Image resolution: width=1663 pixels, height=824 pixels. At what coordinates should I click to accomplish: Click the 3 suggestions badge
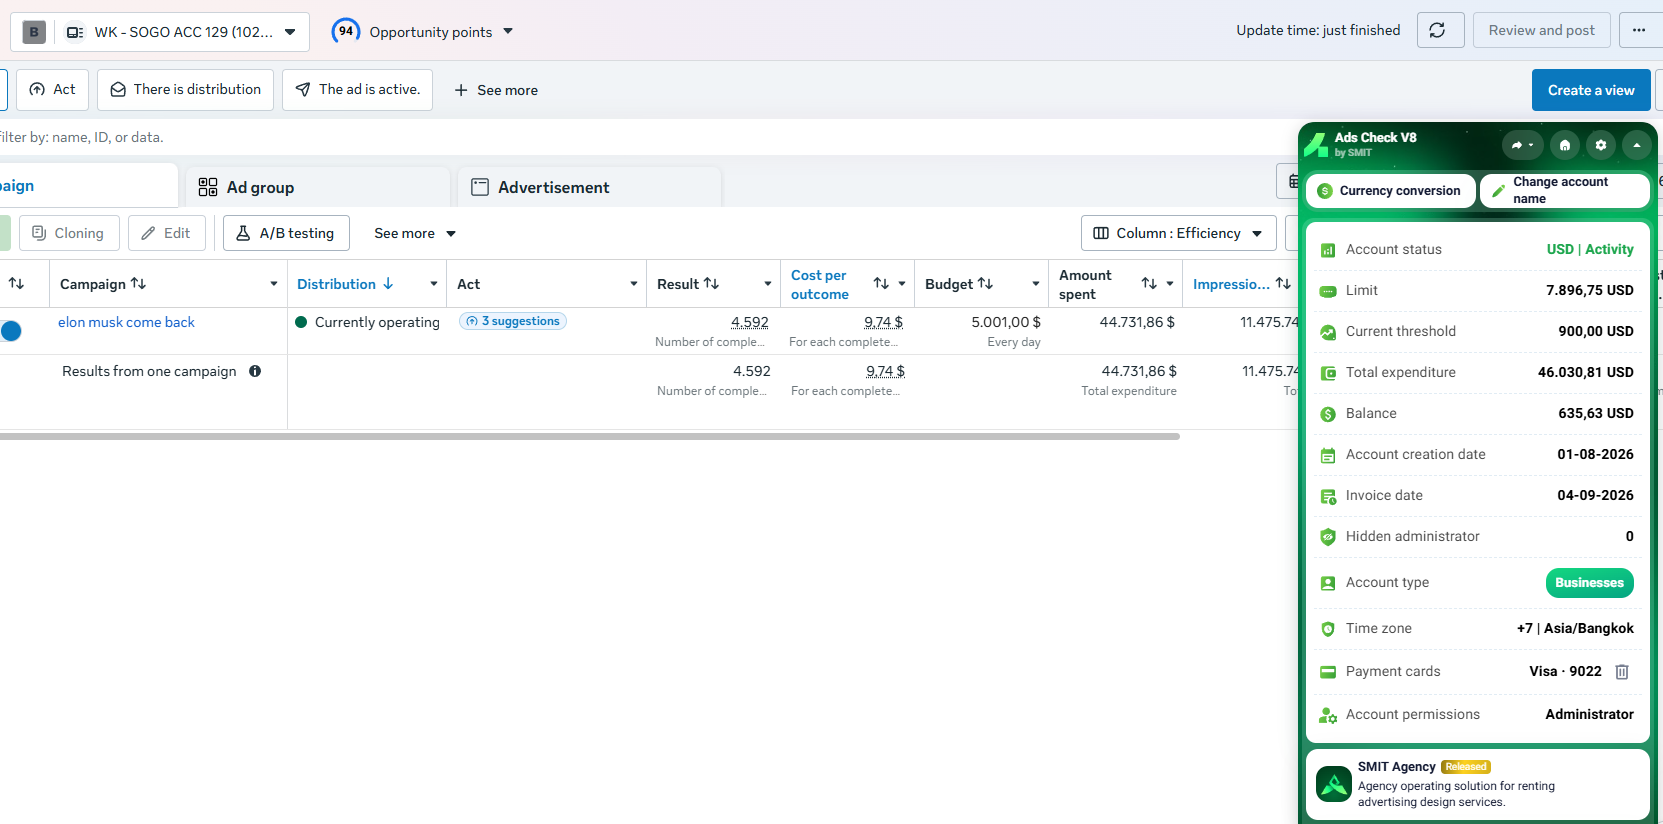(513, 321)
